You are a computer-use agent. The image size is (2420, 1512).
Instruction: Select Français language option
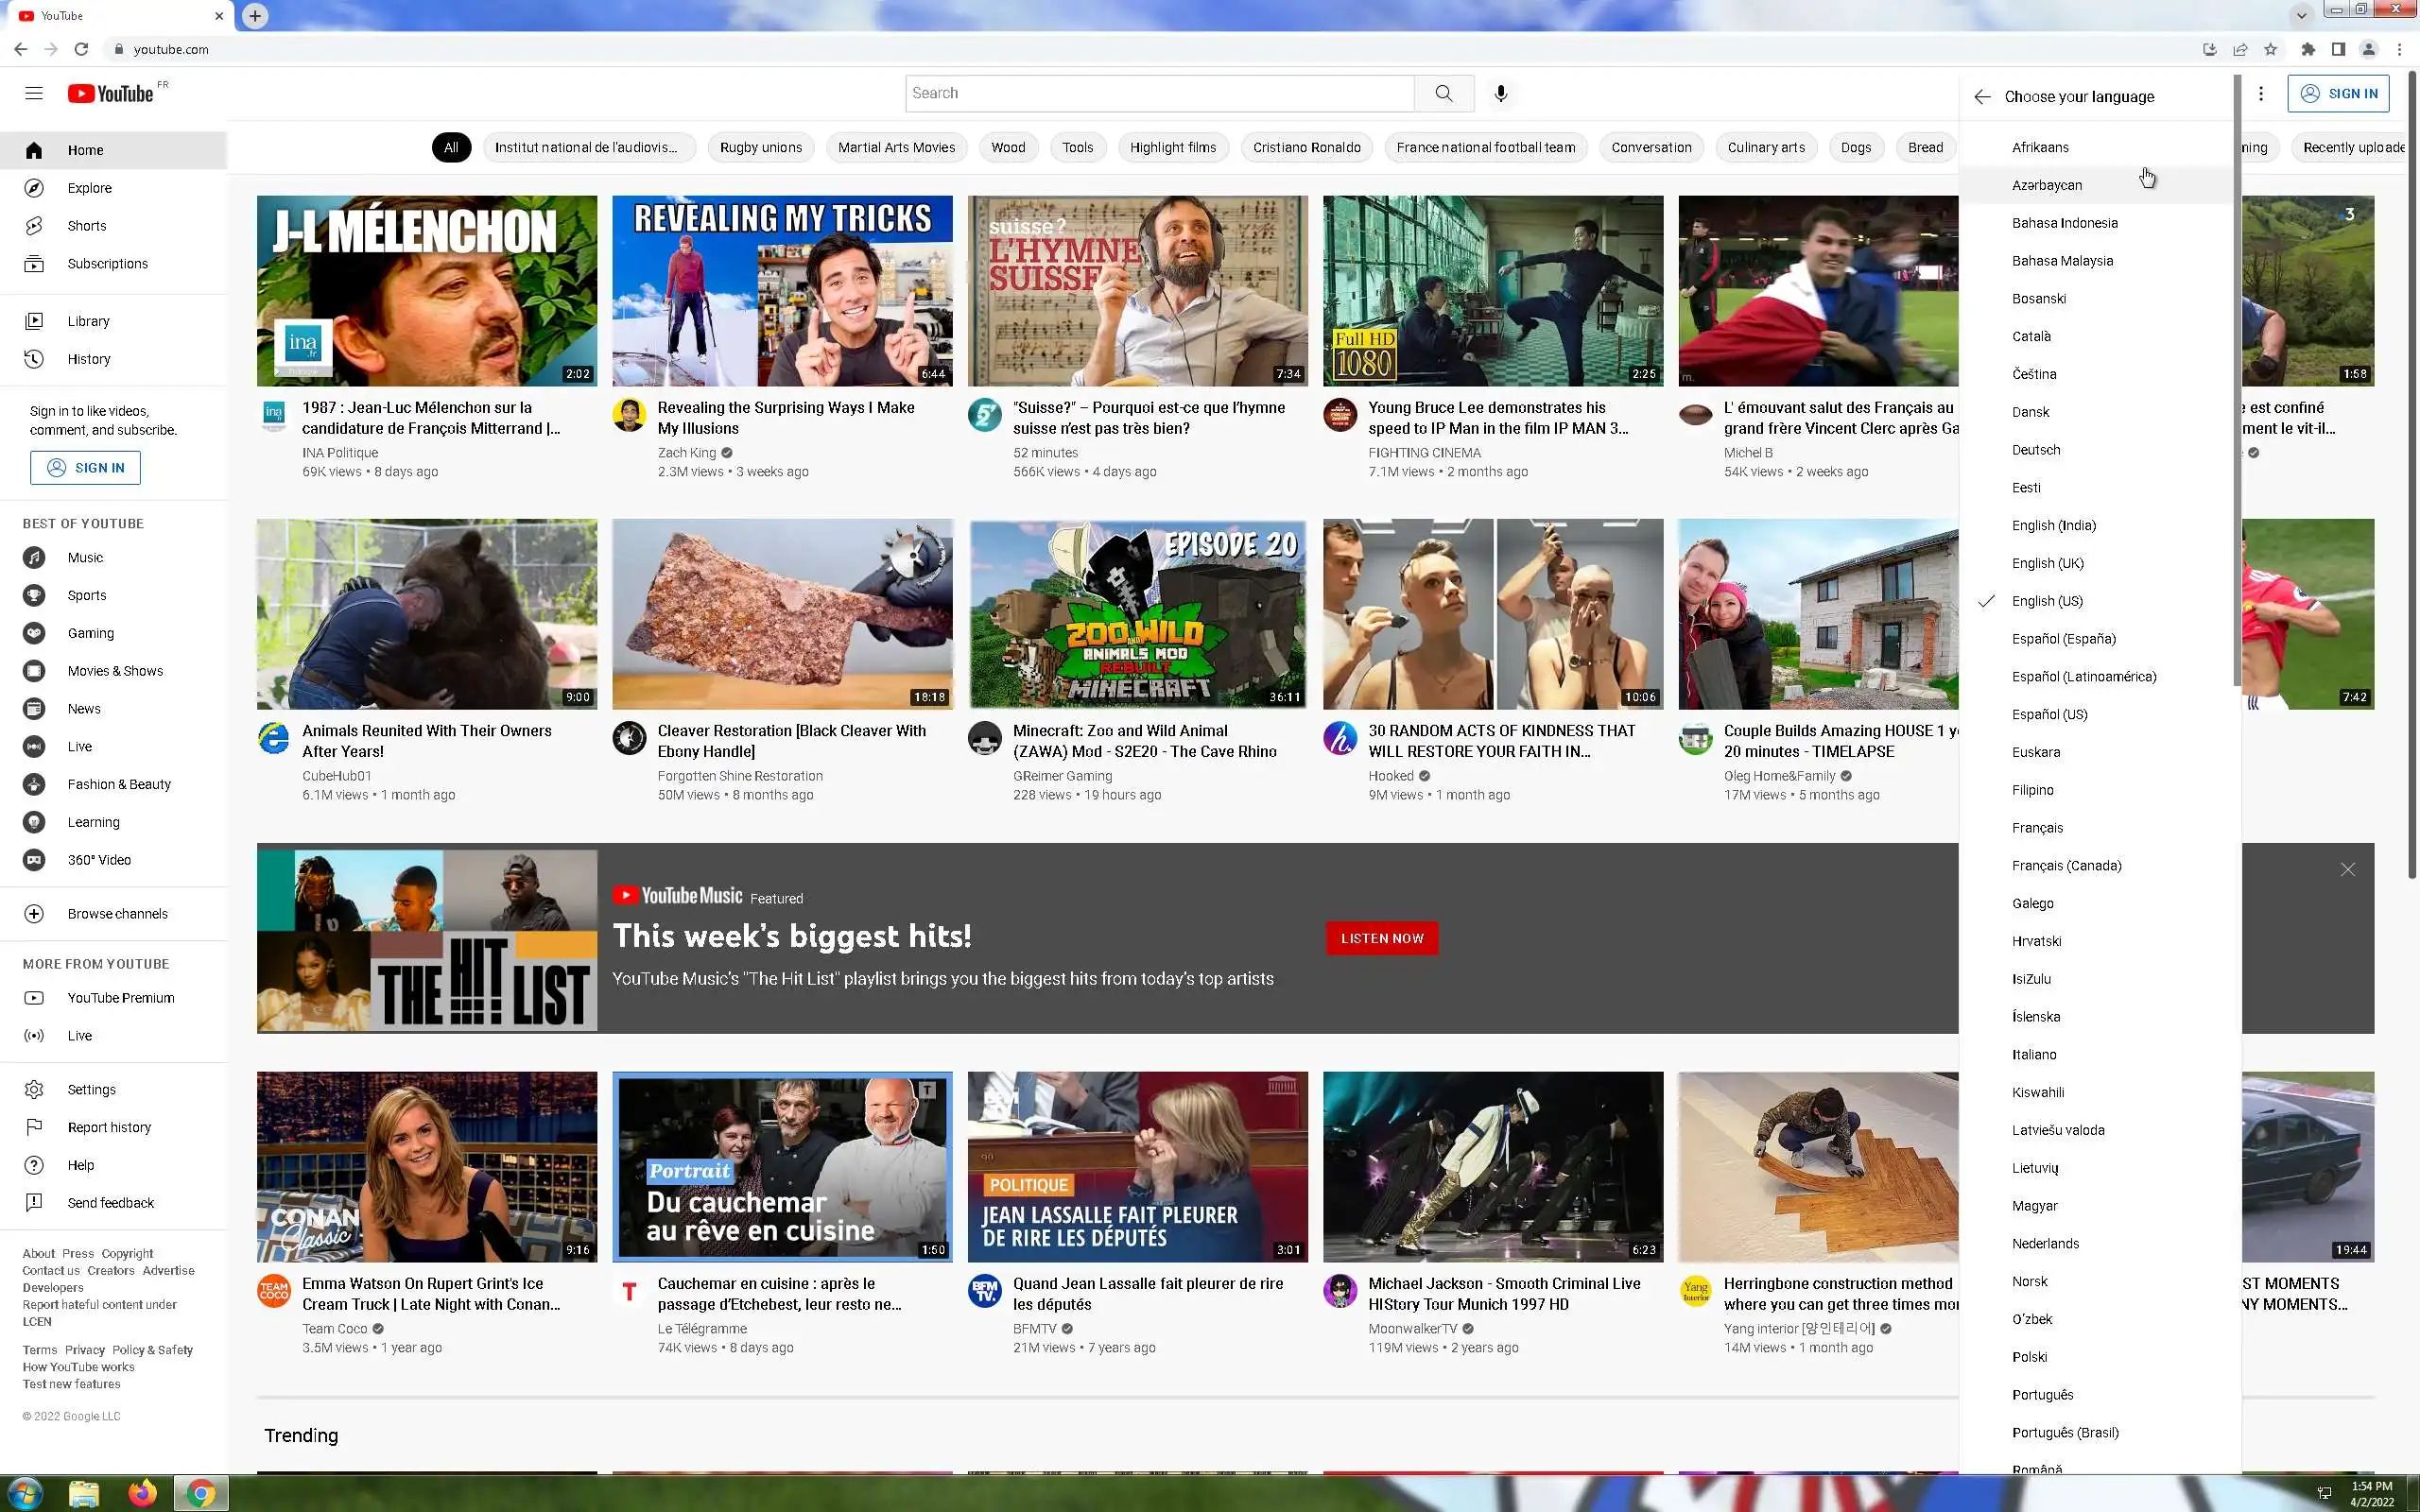pyautogui.click(x=2037, y=828)
